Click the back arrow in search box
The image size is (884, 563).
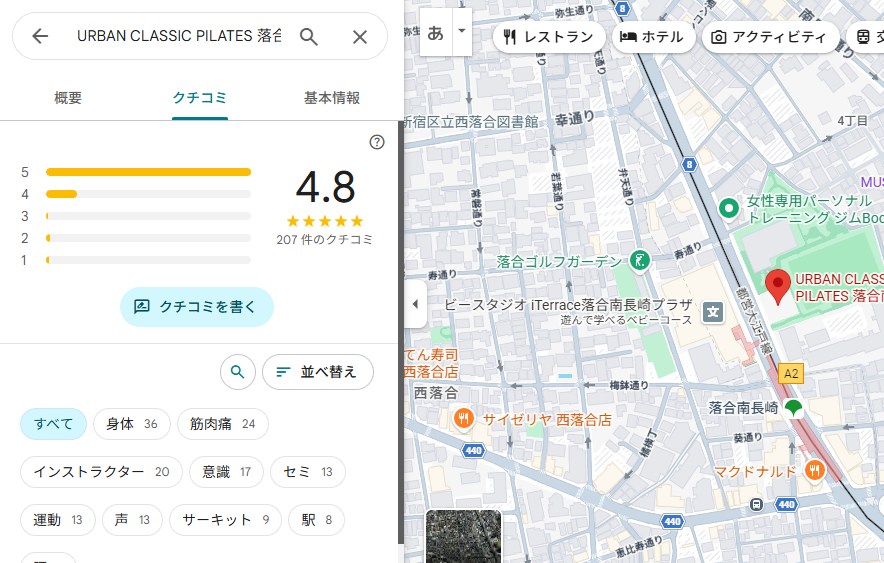tap(40, 37)
